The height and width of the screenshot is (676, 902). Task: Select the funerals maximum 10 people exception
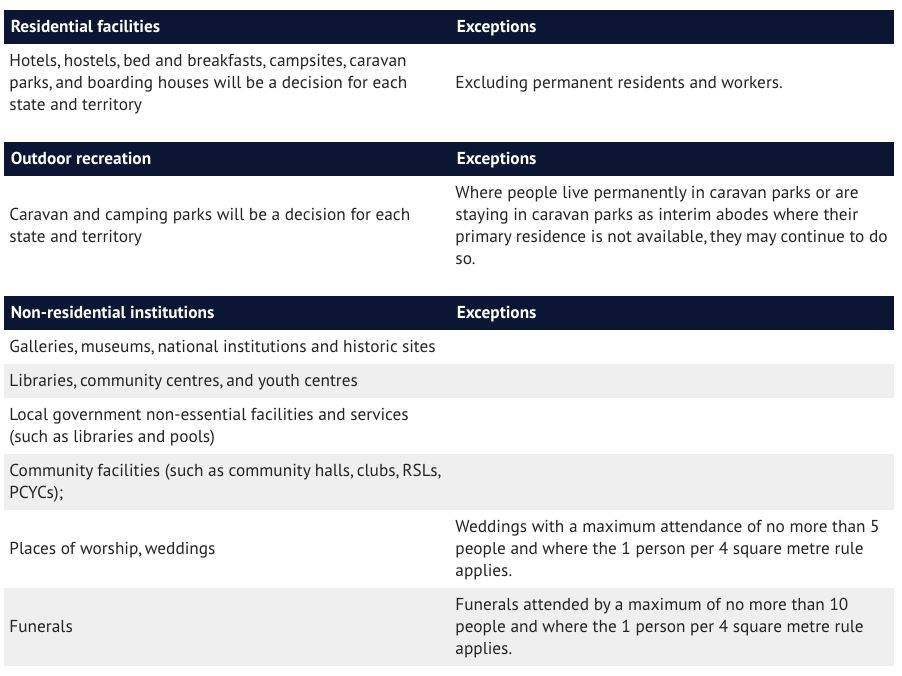666,626
